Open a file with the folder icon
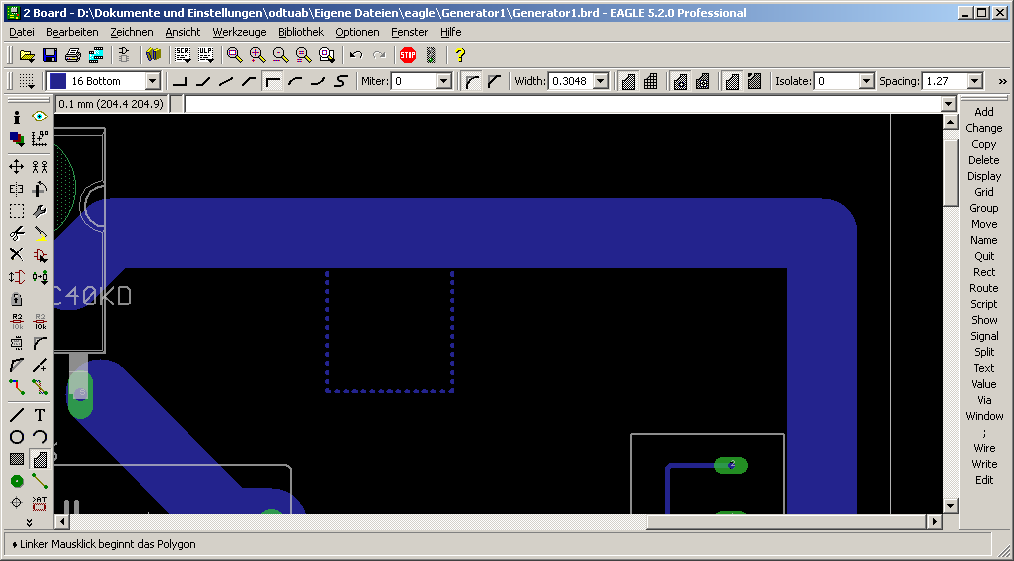Image resolution: width=1014 pixels, height=561 pixels. pyautogui.click(x=27, y=55)
